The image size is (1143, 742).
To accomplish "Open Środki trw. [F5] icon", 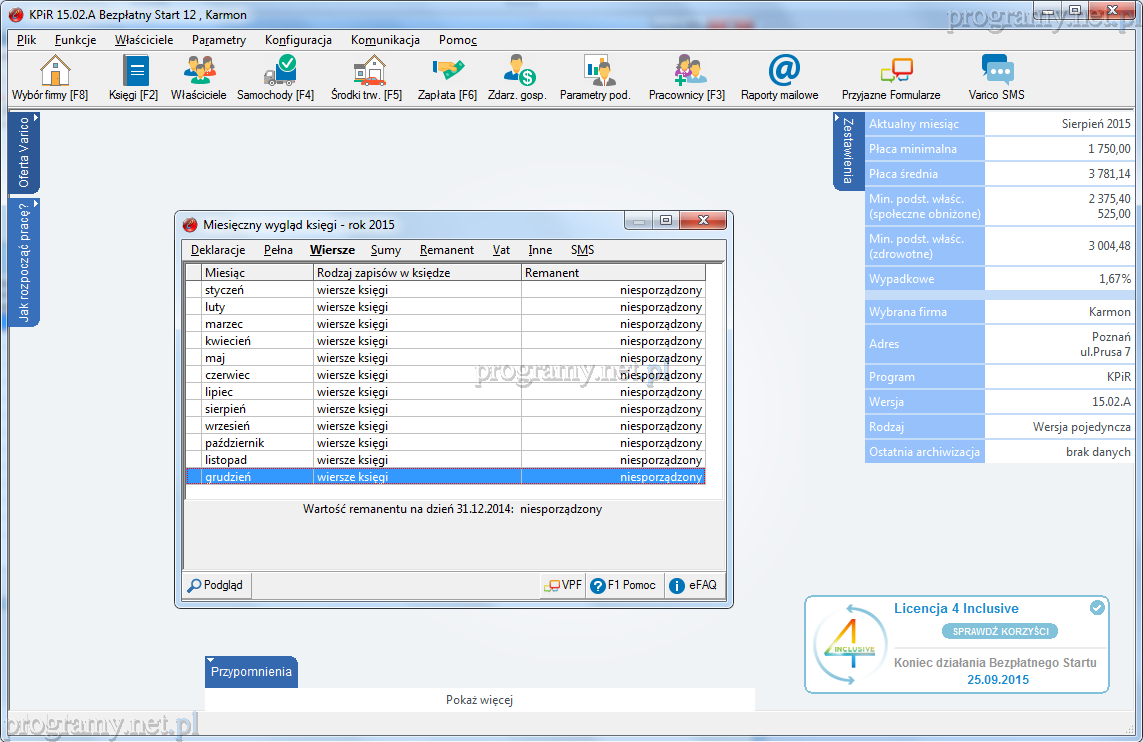I will (367, 72).
